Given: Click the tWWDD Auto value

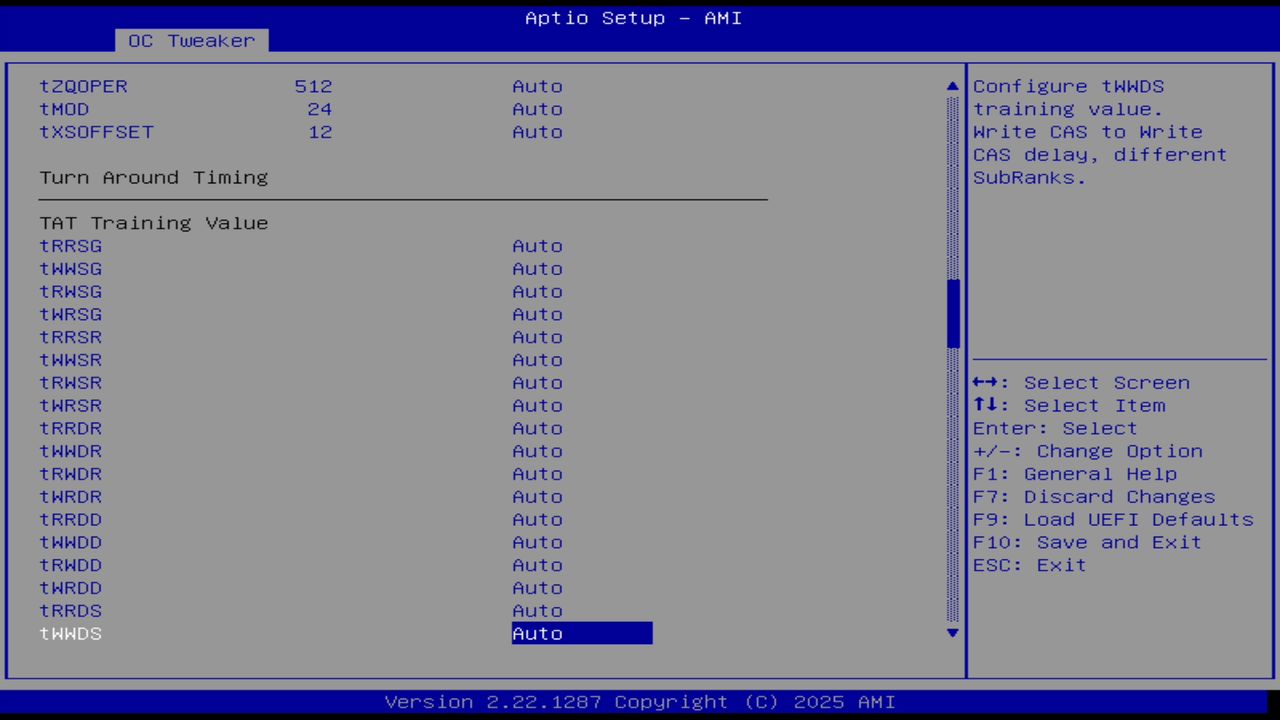Looking at the screenshot, I should 537,542.
